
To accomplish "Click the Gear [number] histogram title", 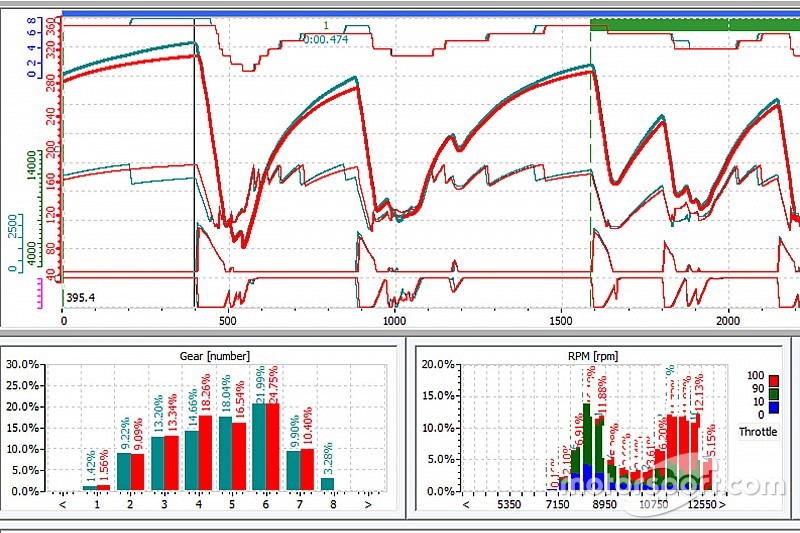I will coord(214,356).
